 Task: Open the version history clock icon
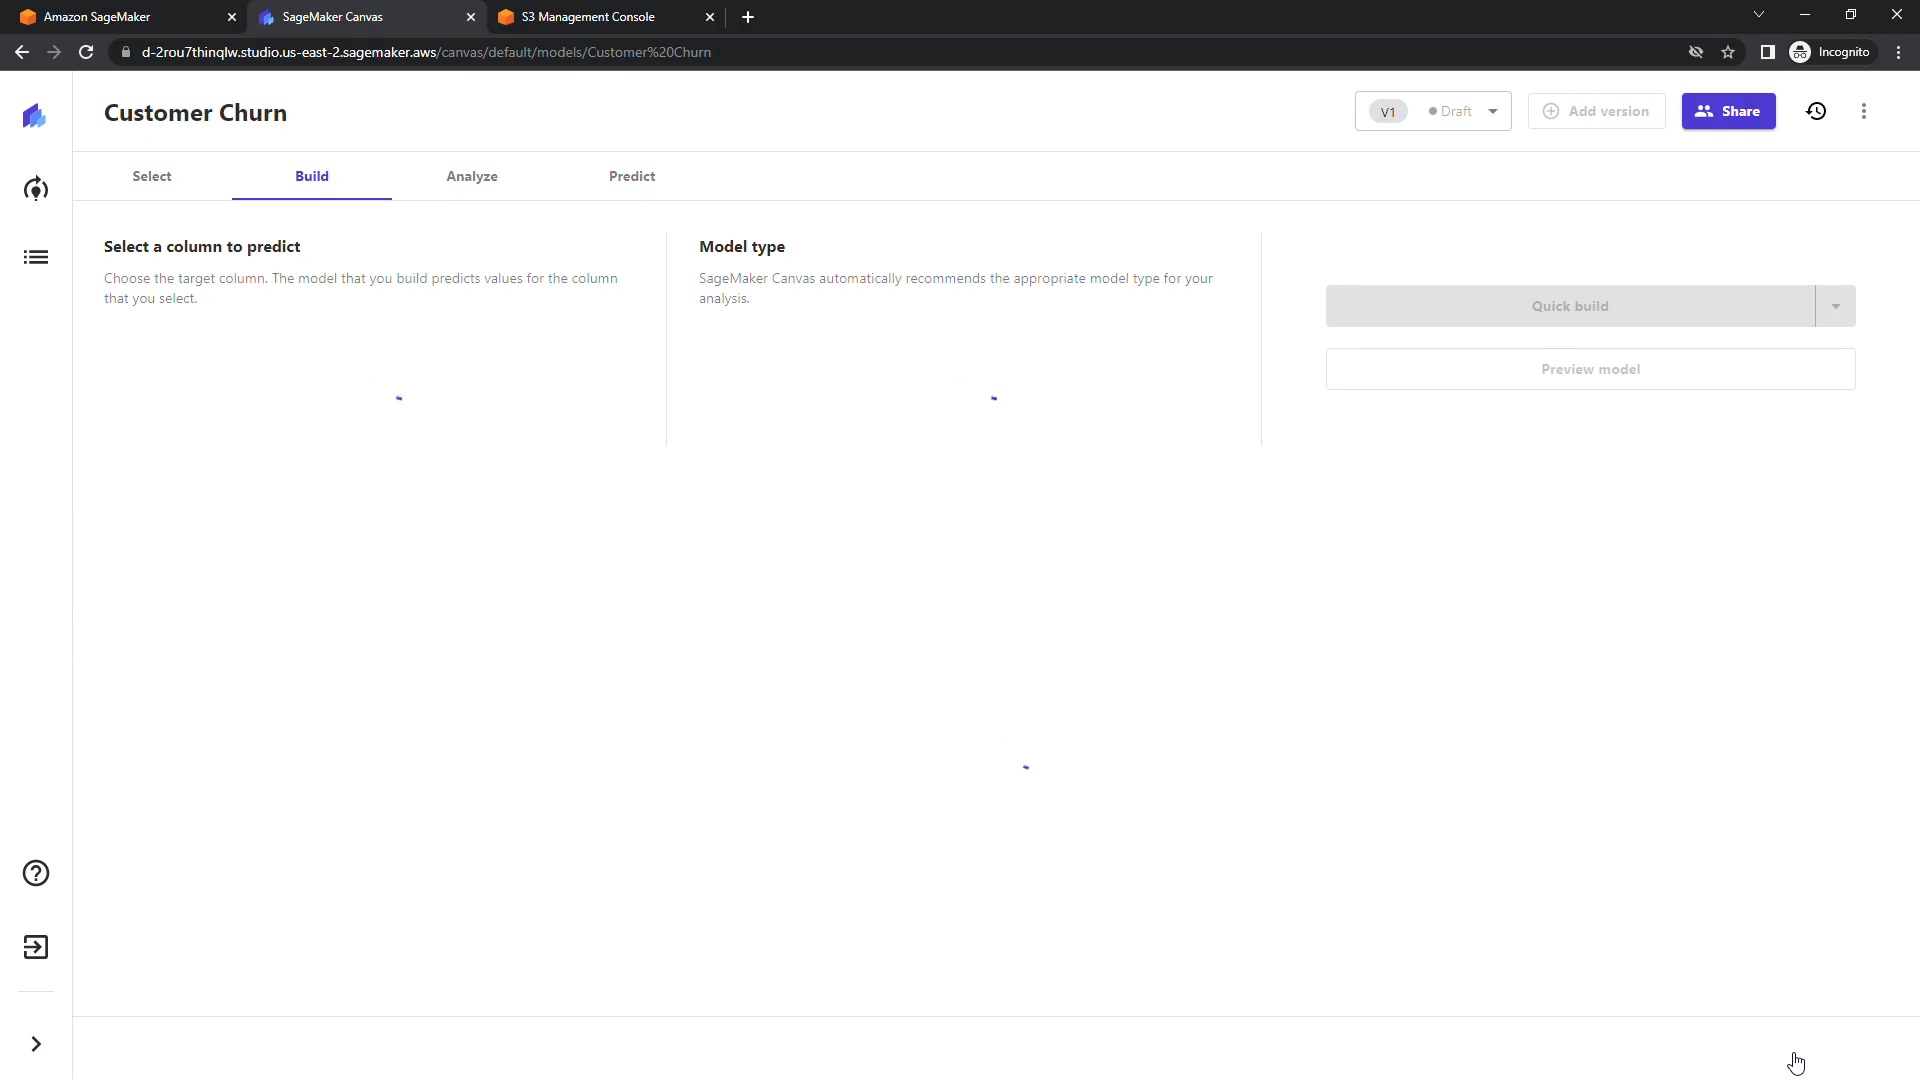pos(1816,111)
